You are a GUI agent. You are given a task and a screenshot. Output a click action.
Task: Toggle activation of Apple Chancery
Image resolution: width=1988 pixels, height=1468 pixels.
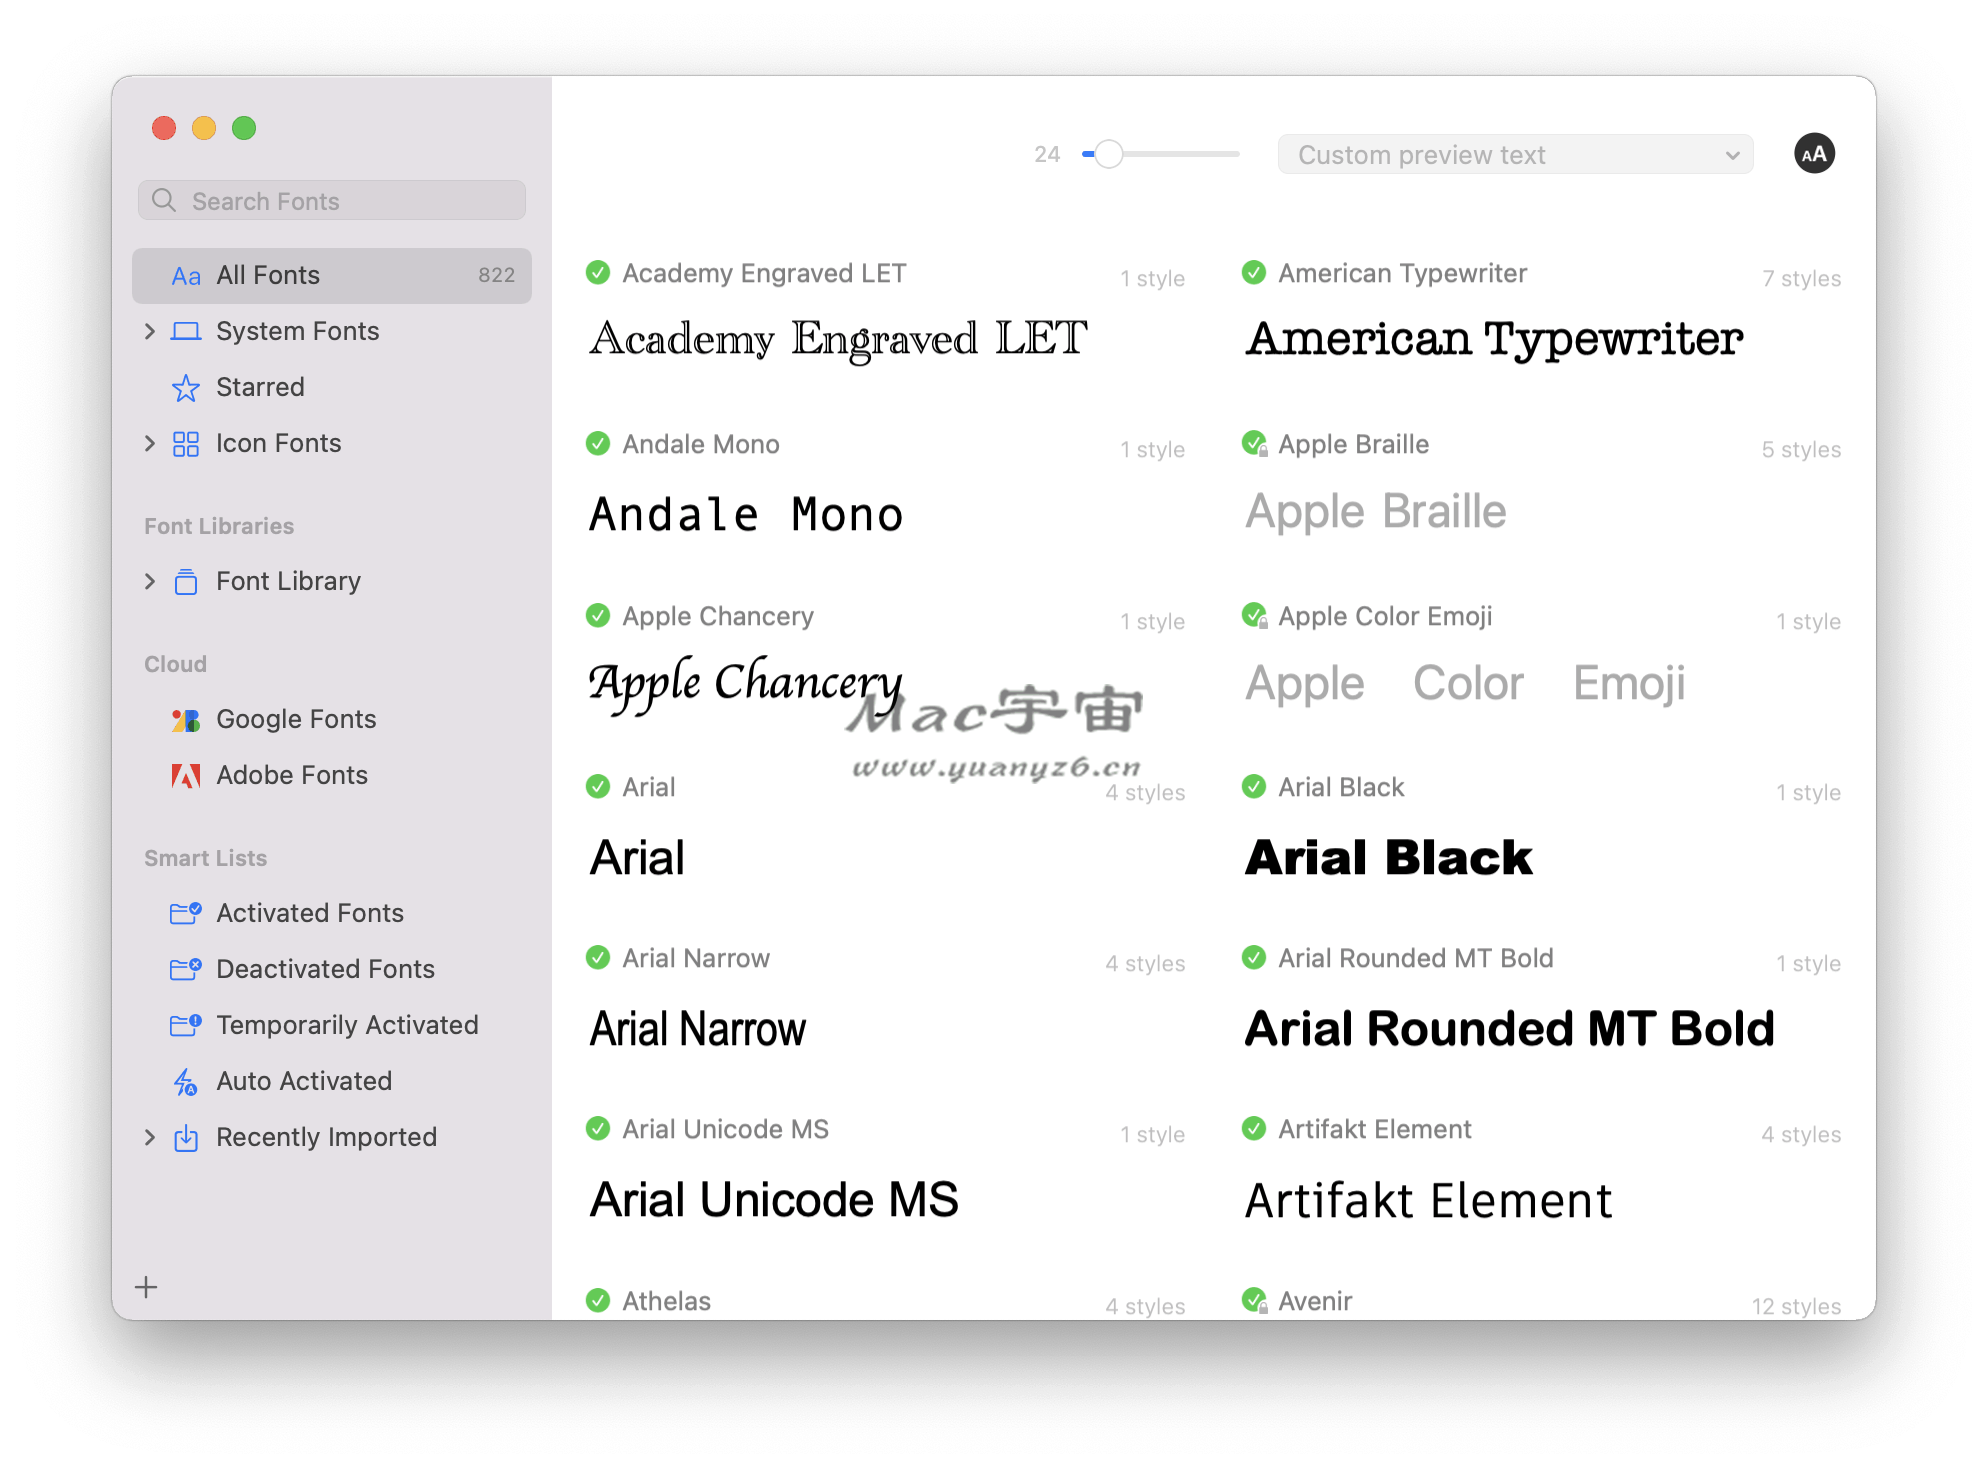(x=598, y=615)
